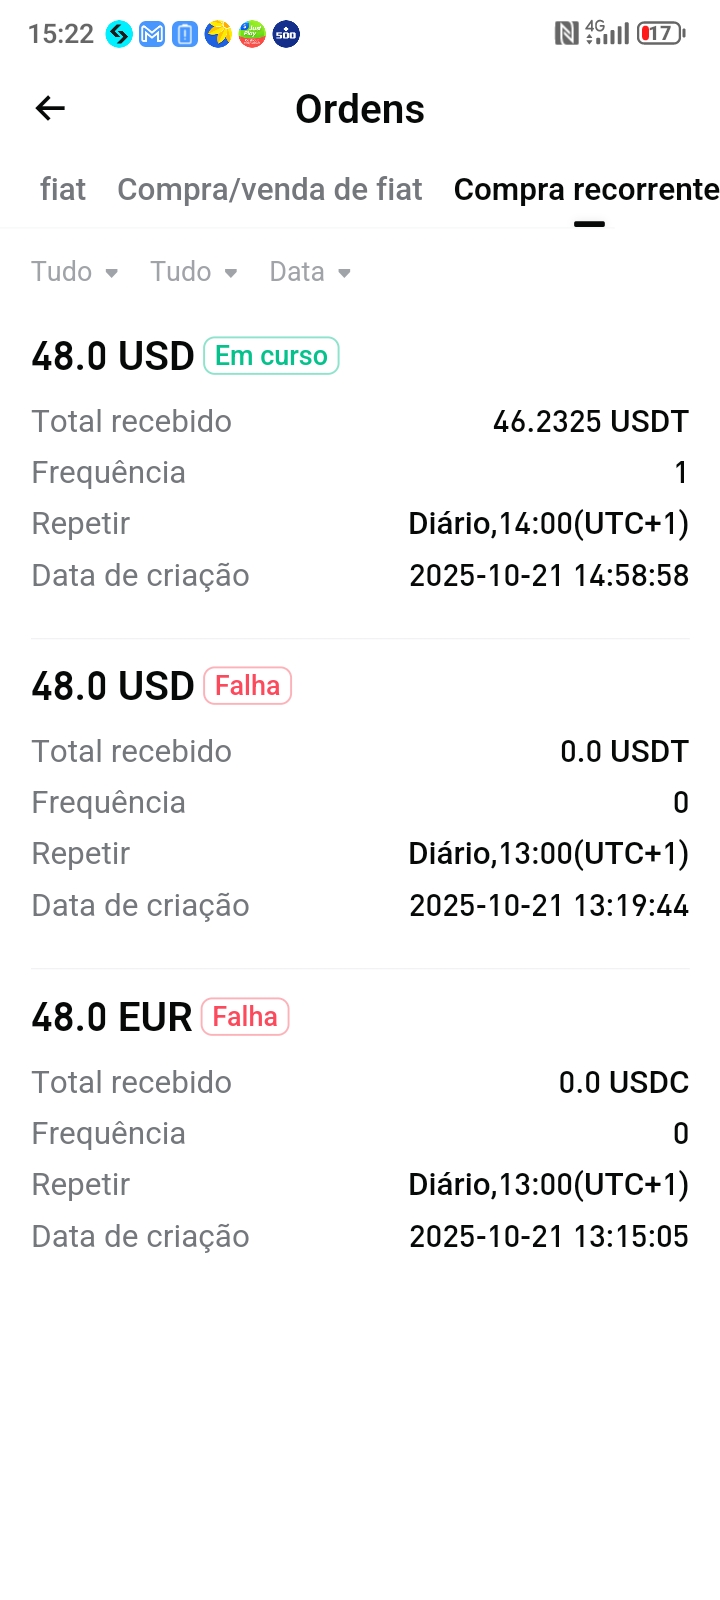Tap the 4G signal strength icon
This screenshot has width=720, height=1600.
click(607, 34)
